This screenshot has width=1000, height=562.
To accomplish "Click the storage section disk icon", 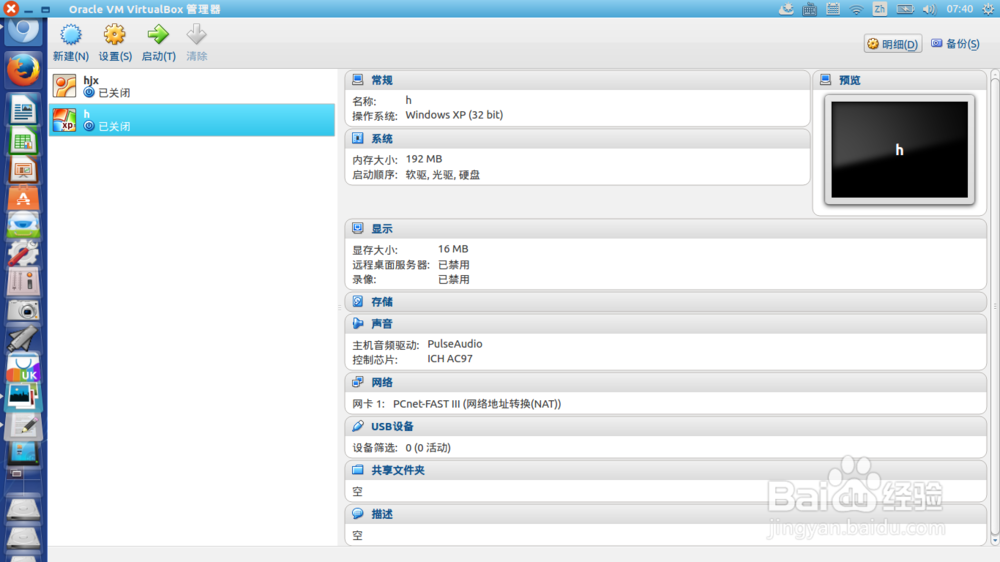I will coord(358,301).
